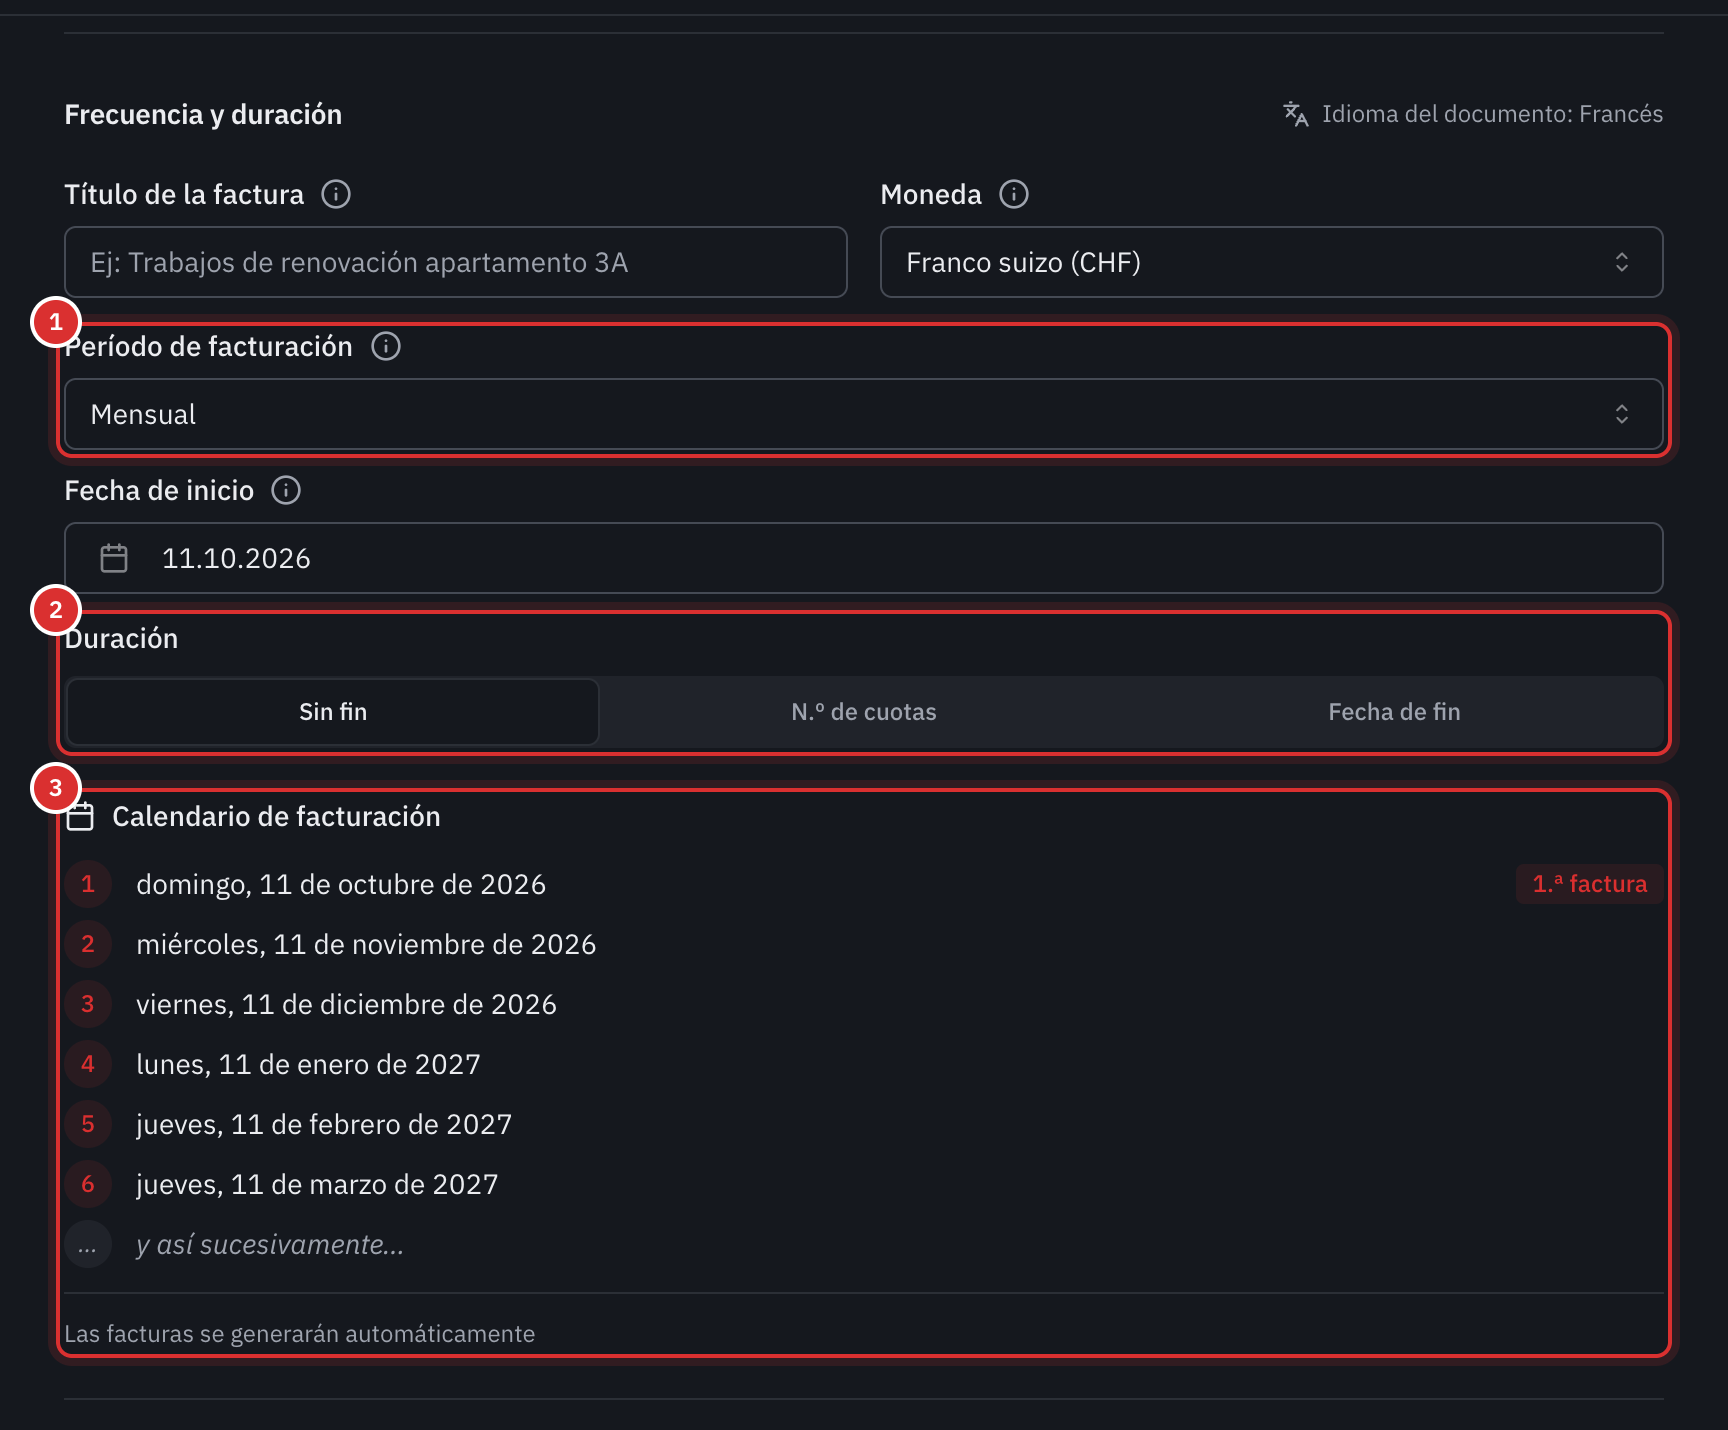The image size is (1728, 1430).
Task: Click the number 6 circle in schedule
Action: 88,1184
